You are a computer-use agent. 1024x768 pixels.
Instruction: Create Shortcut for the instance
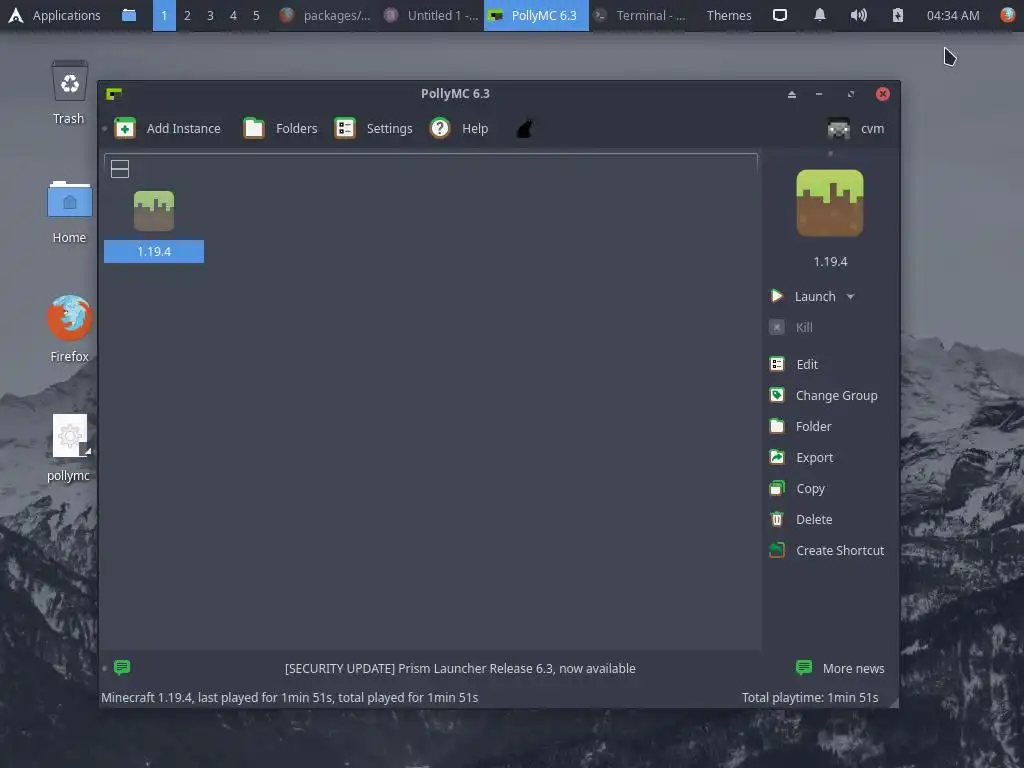[x=827, y=551]
